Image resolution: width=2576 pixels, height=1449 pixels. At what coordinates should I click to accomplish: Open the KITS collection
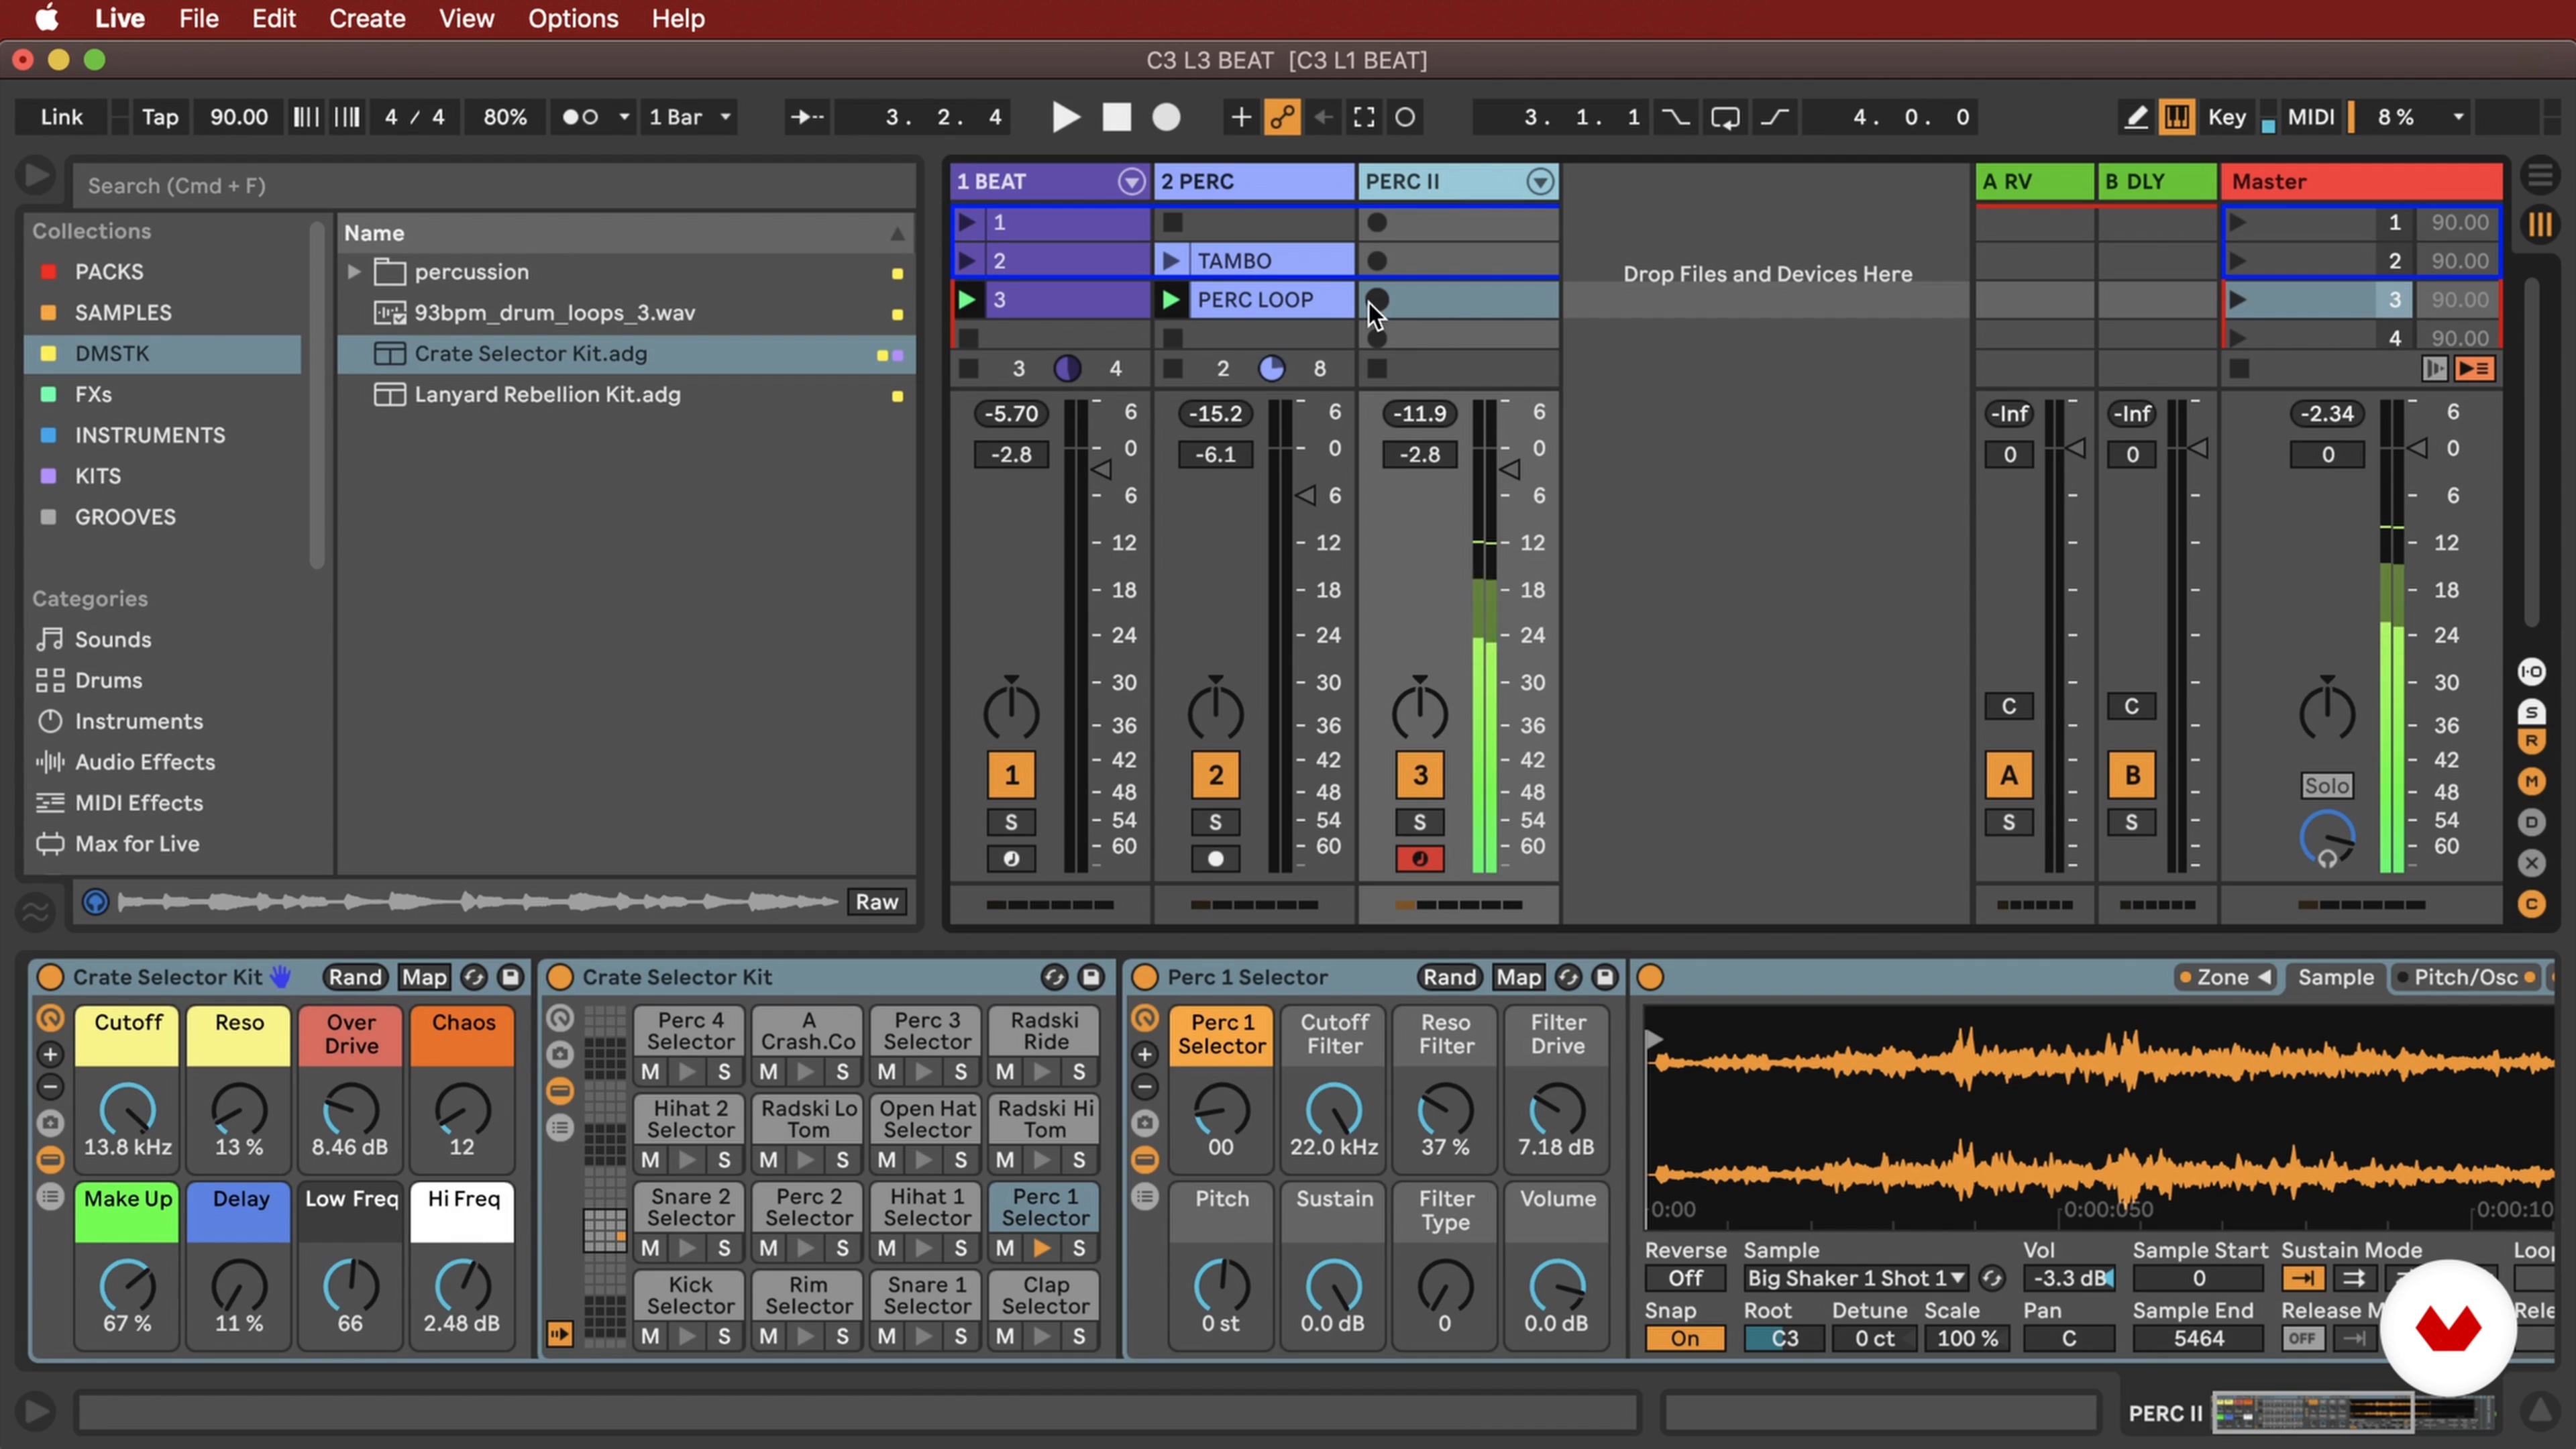[x=98, y=476]
